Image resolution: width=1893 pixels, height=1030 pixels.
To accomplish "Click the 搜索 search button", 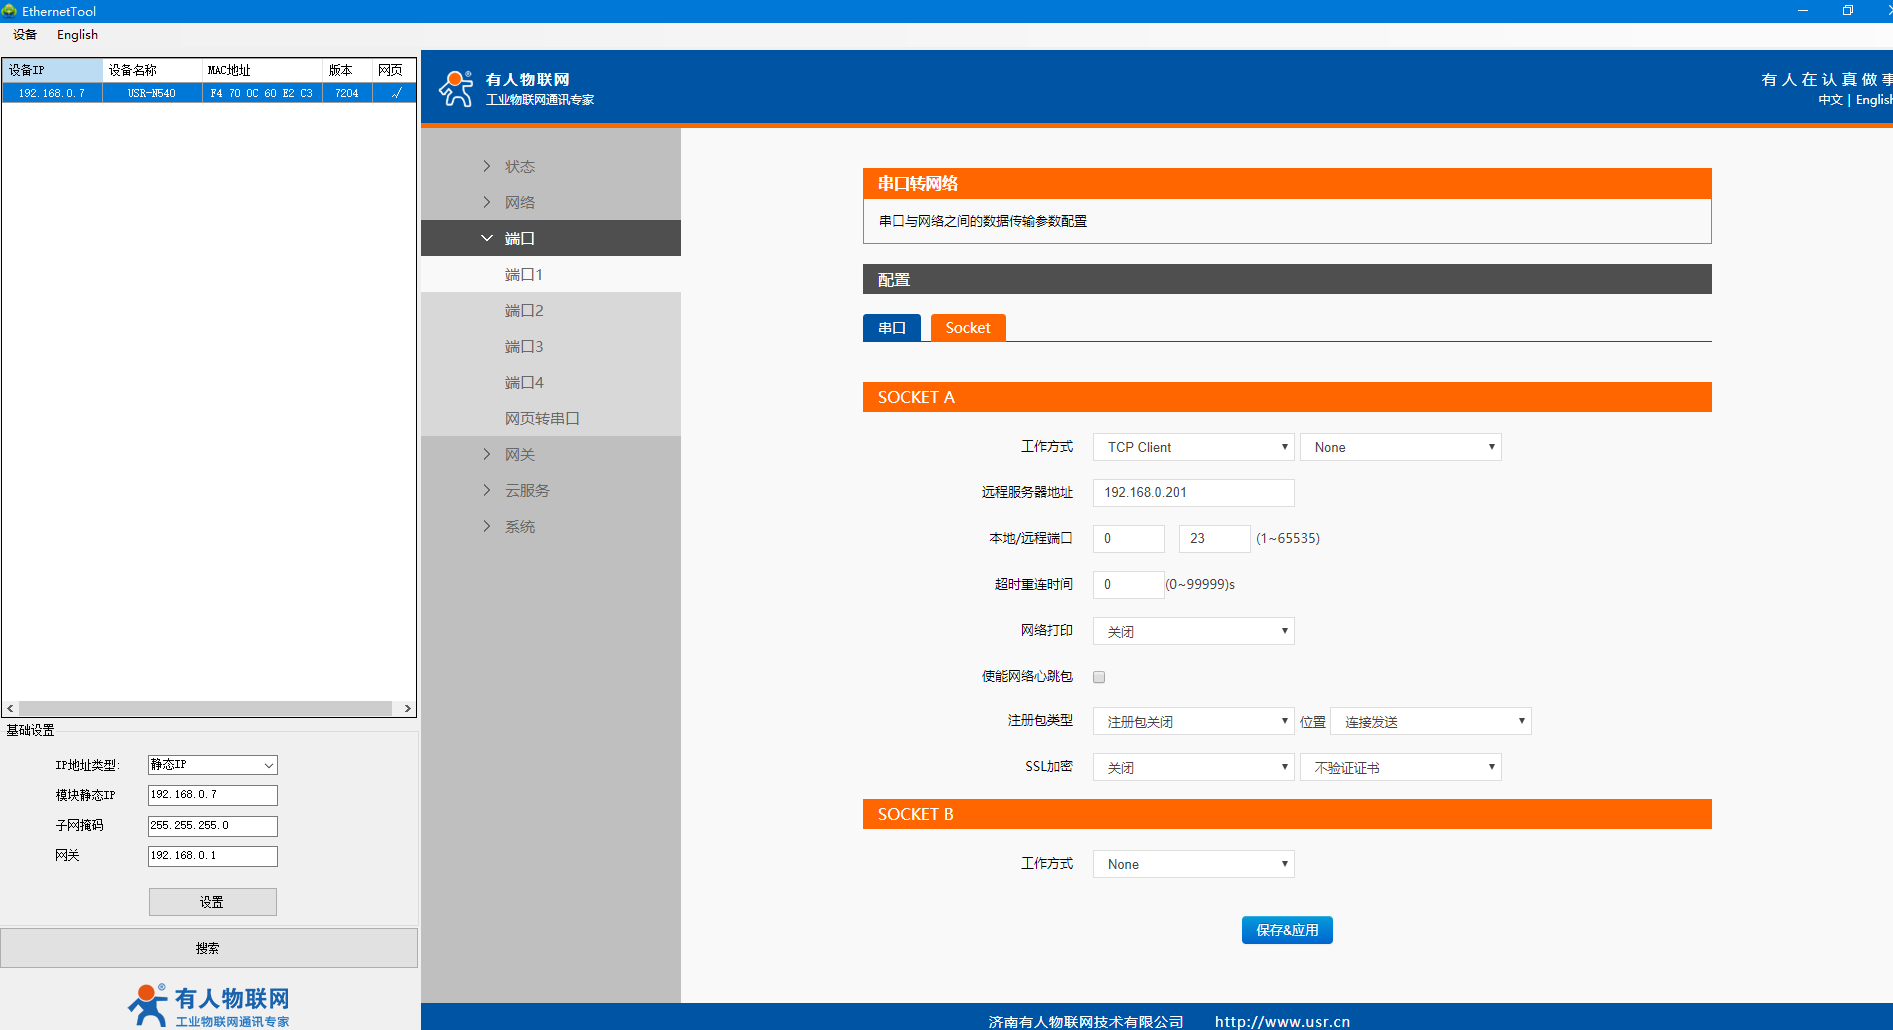I will (208, 948).
